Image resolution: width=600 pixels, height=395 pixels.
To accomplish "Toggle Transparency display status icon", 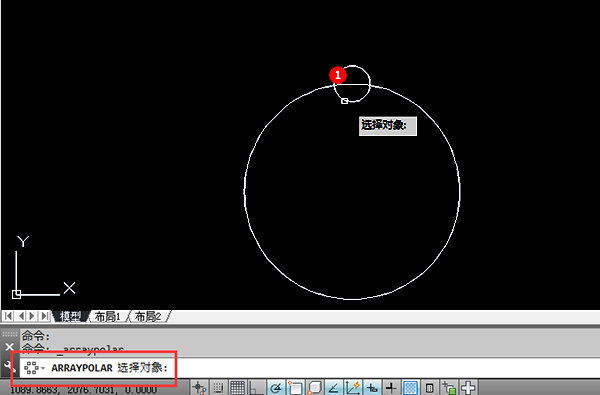I will (410, 388).
